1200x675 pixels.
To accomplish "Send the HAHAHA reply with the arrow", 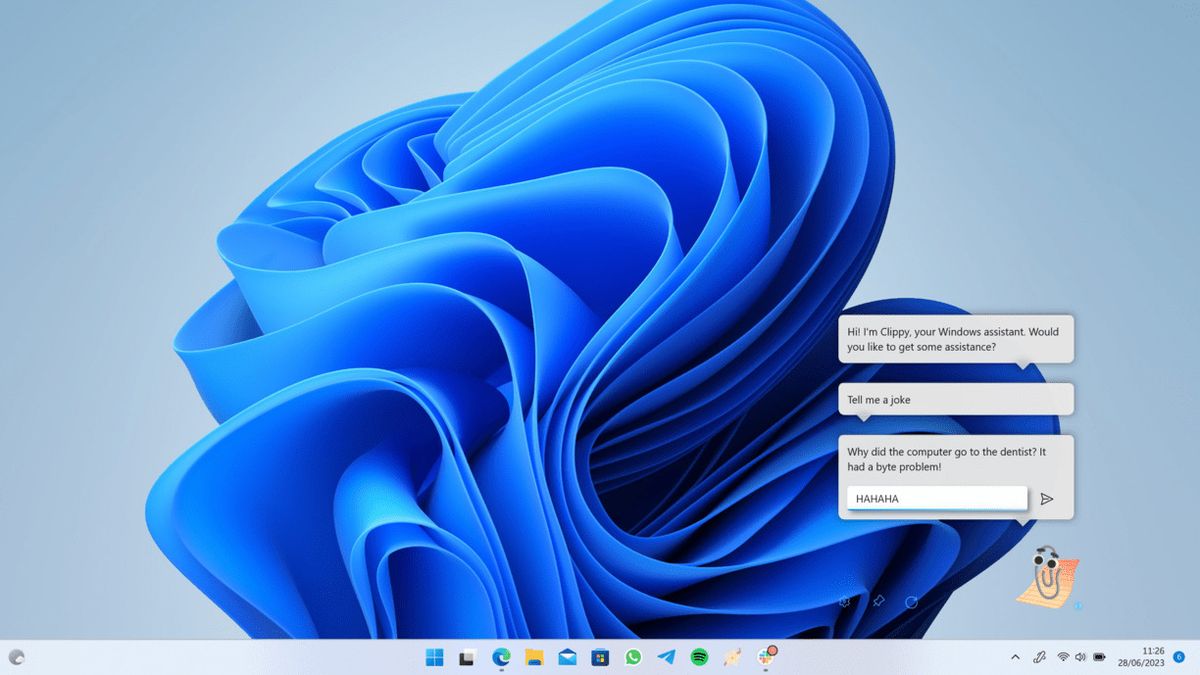I will [x=1047, y=498].
